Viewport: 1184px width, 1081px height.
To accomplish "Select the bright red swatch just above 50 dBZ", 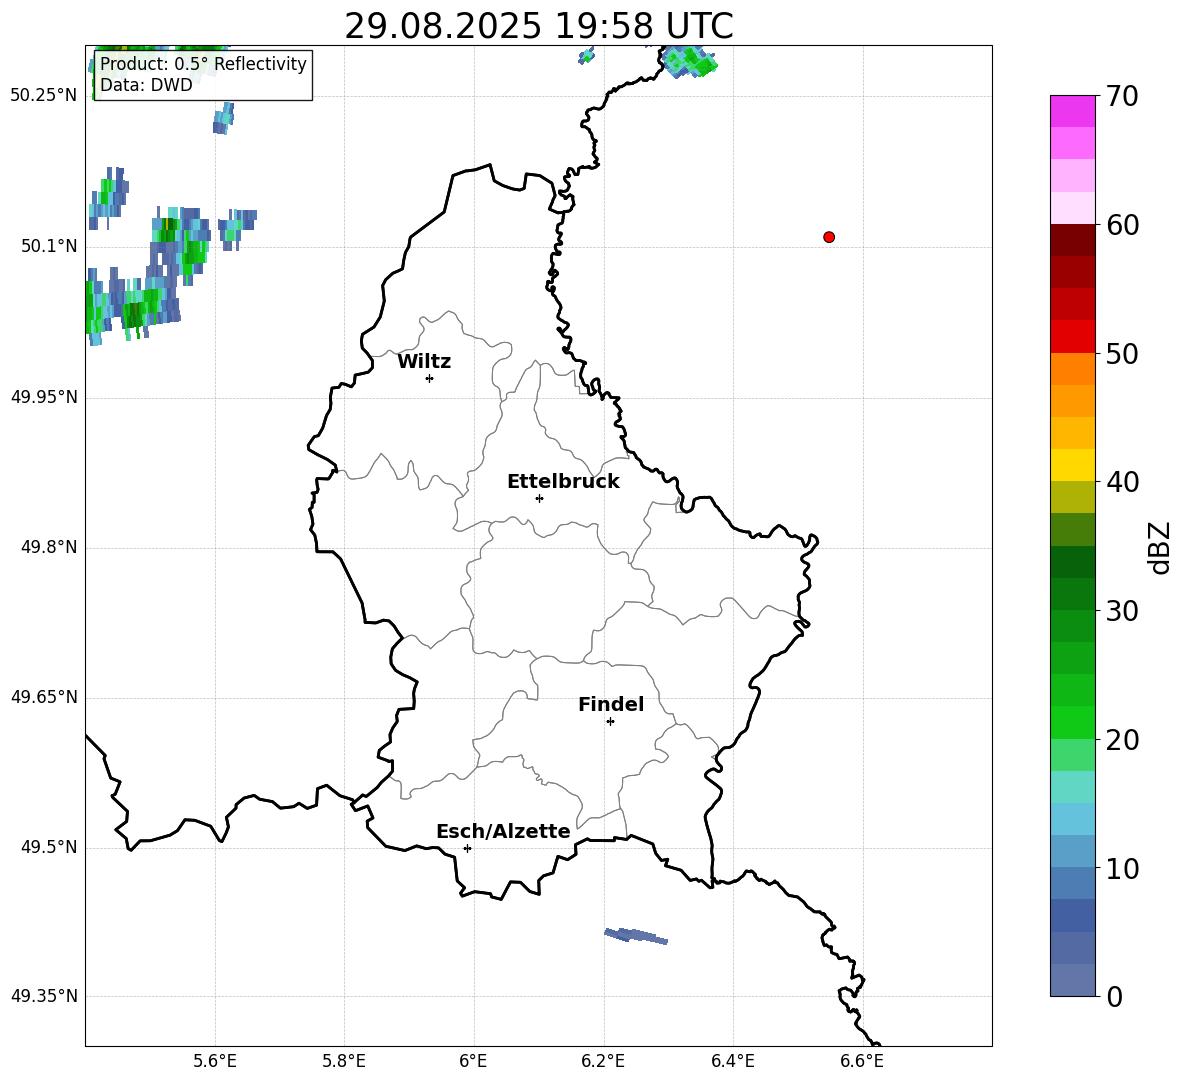I will (x=1073, y=336).
